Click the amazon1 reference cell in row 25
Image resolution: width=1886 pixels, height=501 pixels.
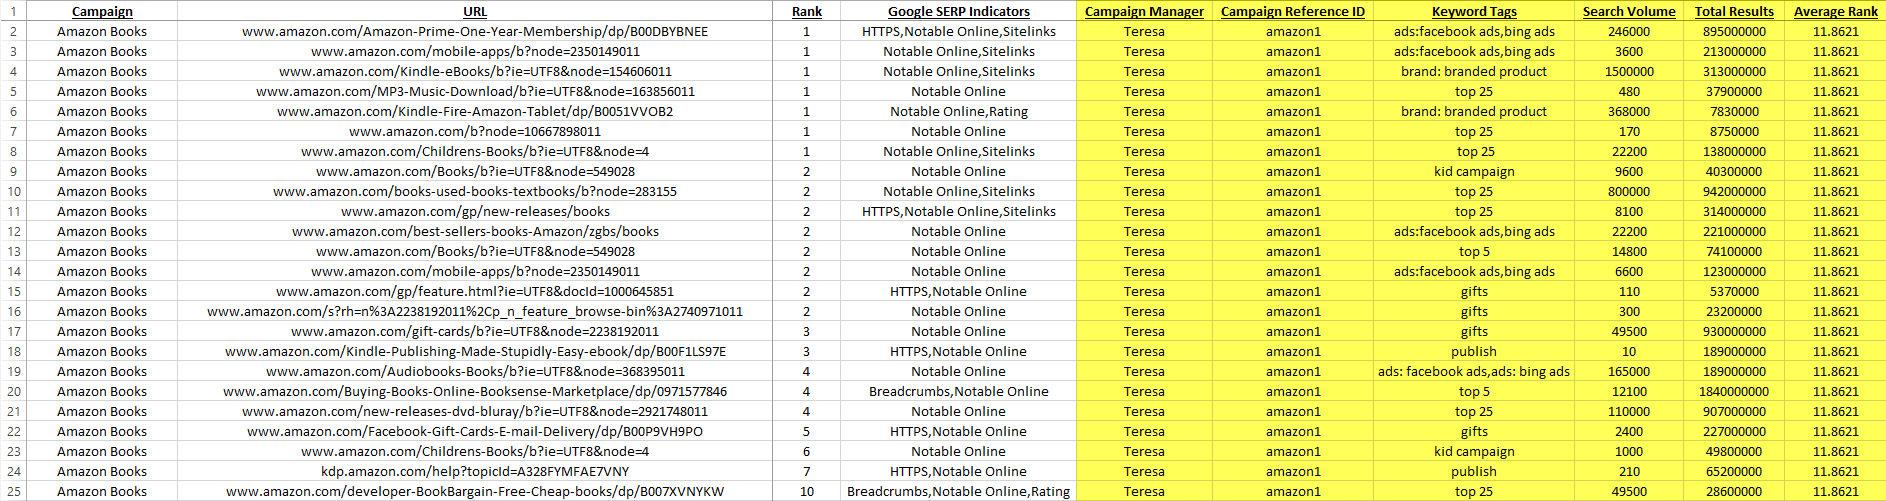[x=1293, y=491]
